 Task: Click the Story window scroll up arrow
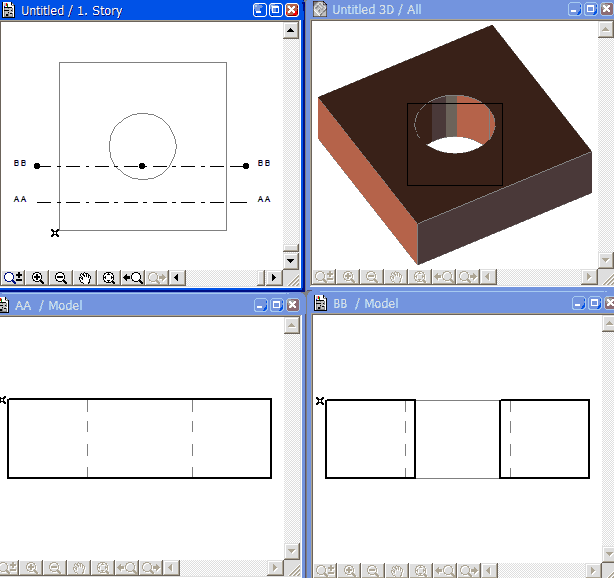click(291, 31)
